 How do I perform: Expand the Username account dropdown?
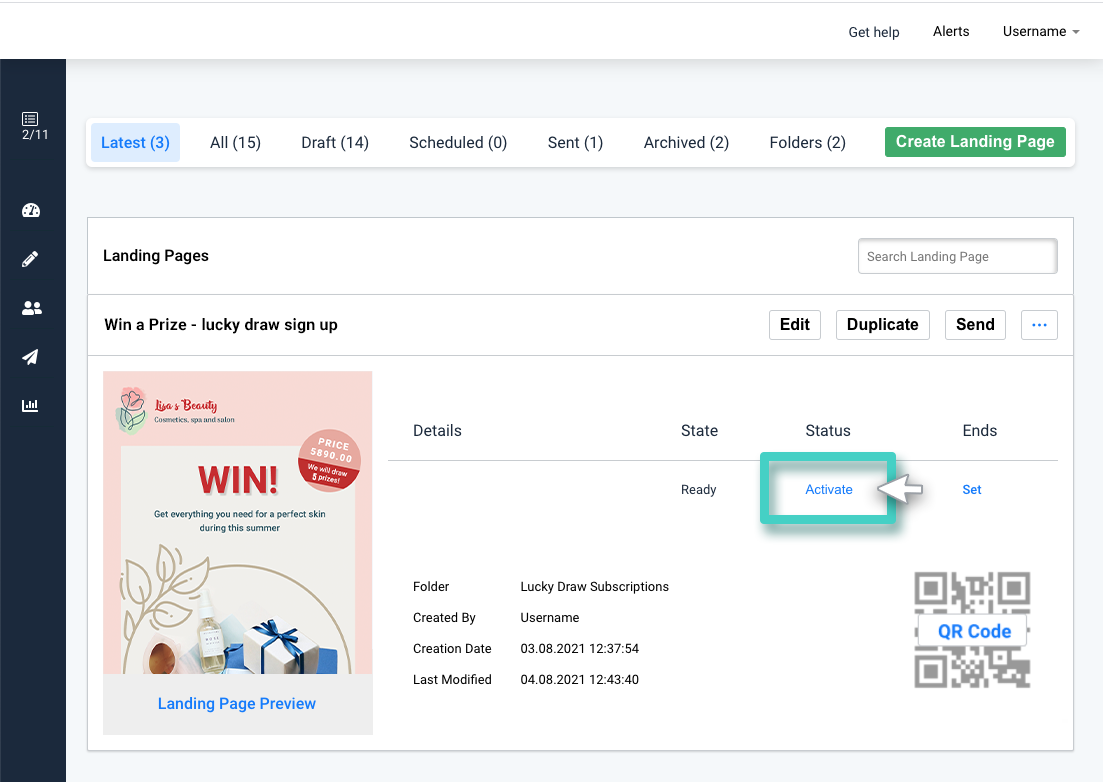coord(1040,32)
